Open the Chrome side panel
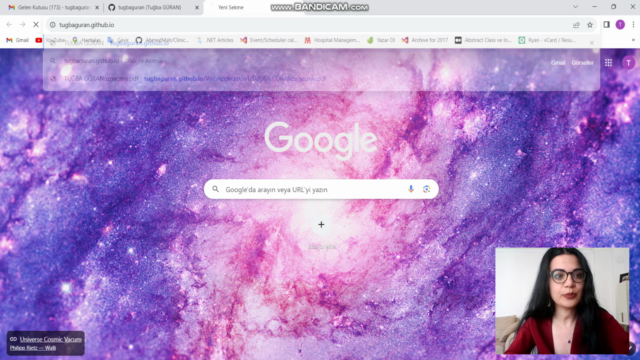 [607, 25]
